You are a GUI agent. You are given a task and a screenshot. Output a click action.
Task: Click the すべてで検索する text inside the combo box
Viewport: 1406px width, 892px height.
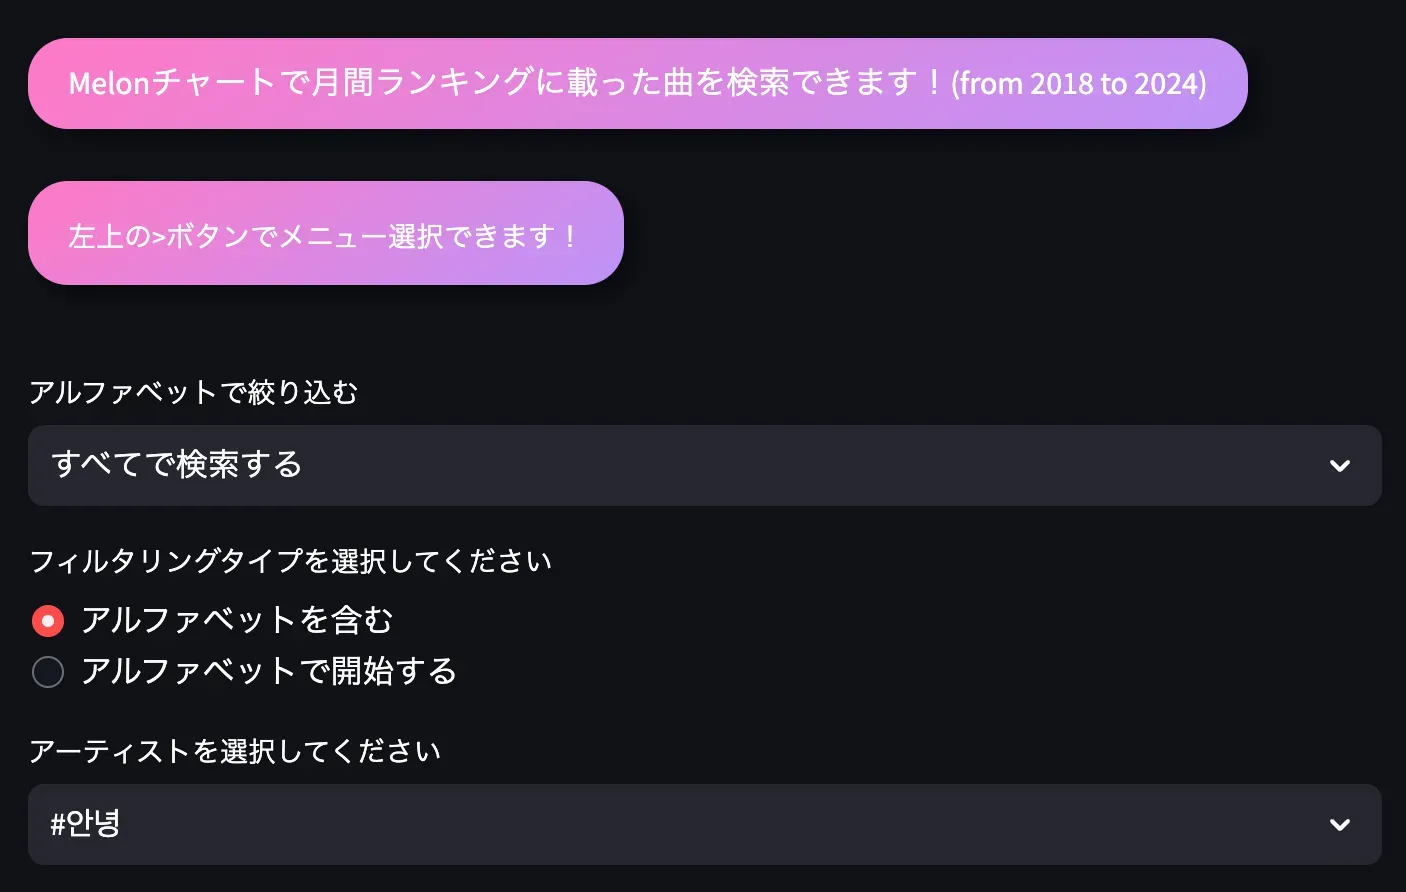pyautogui.click(x=176, y=465)
